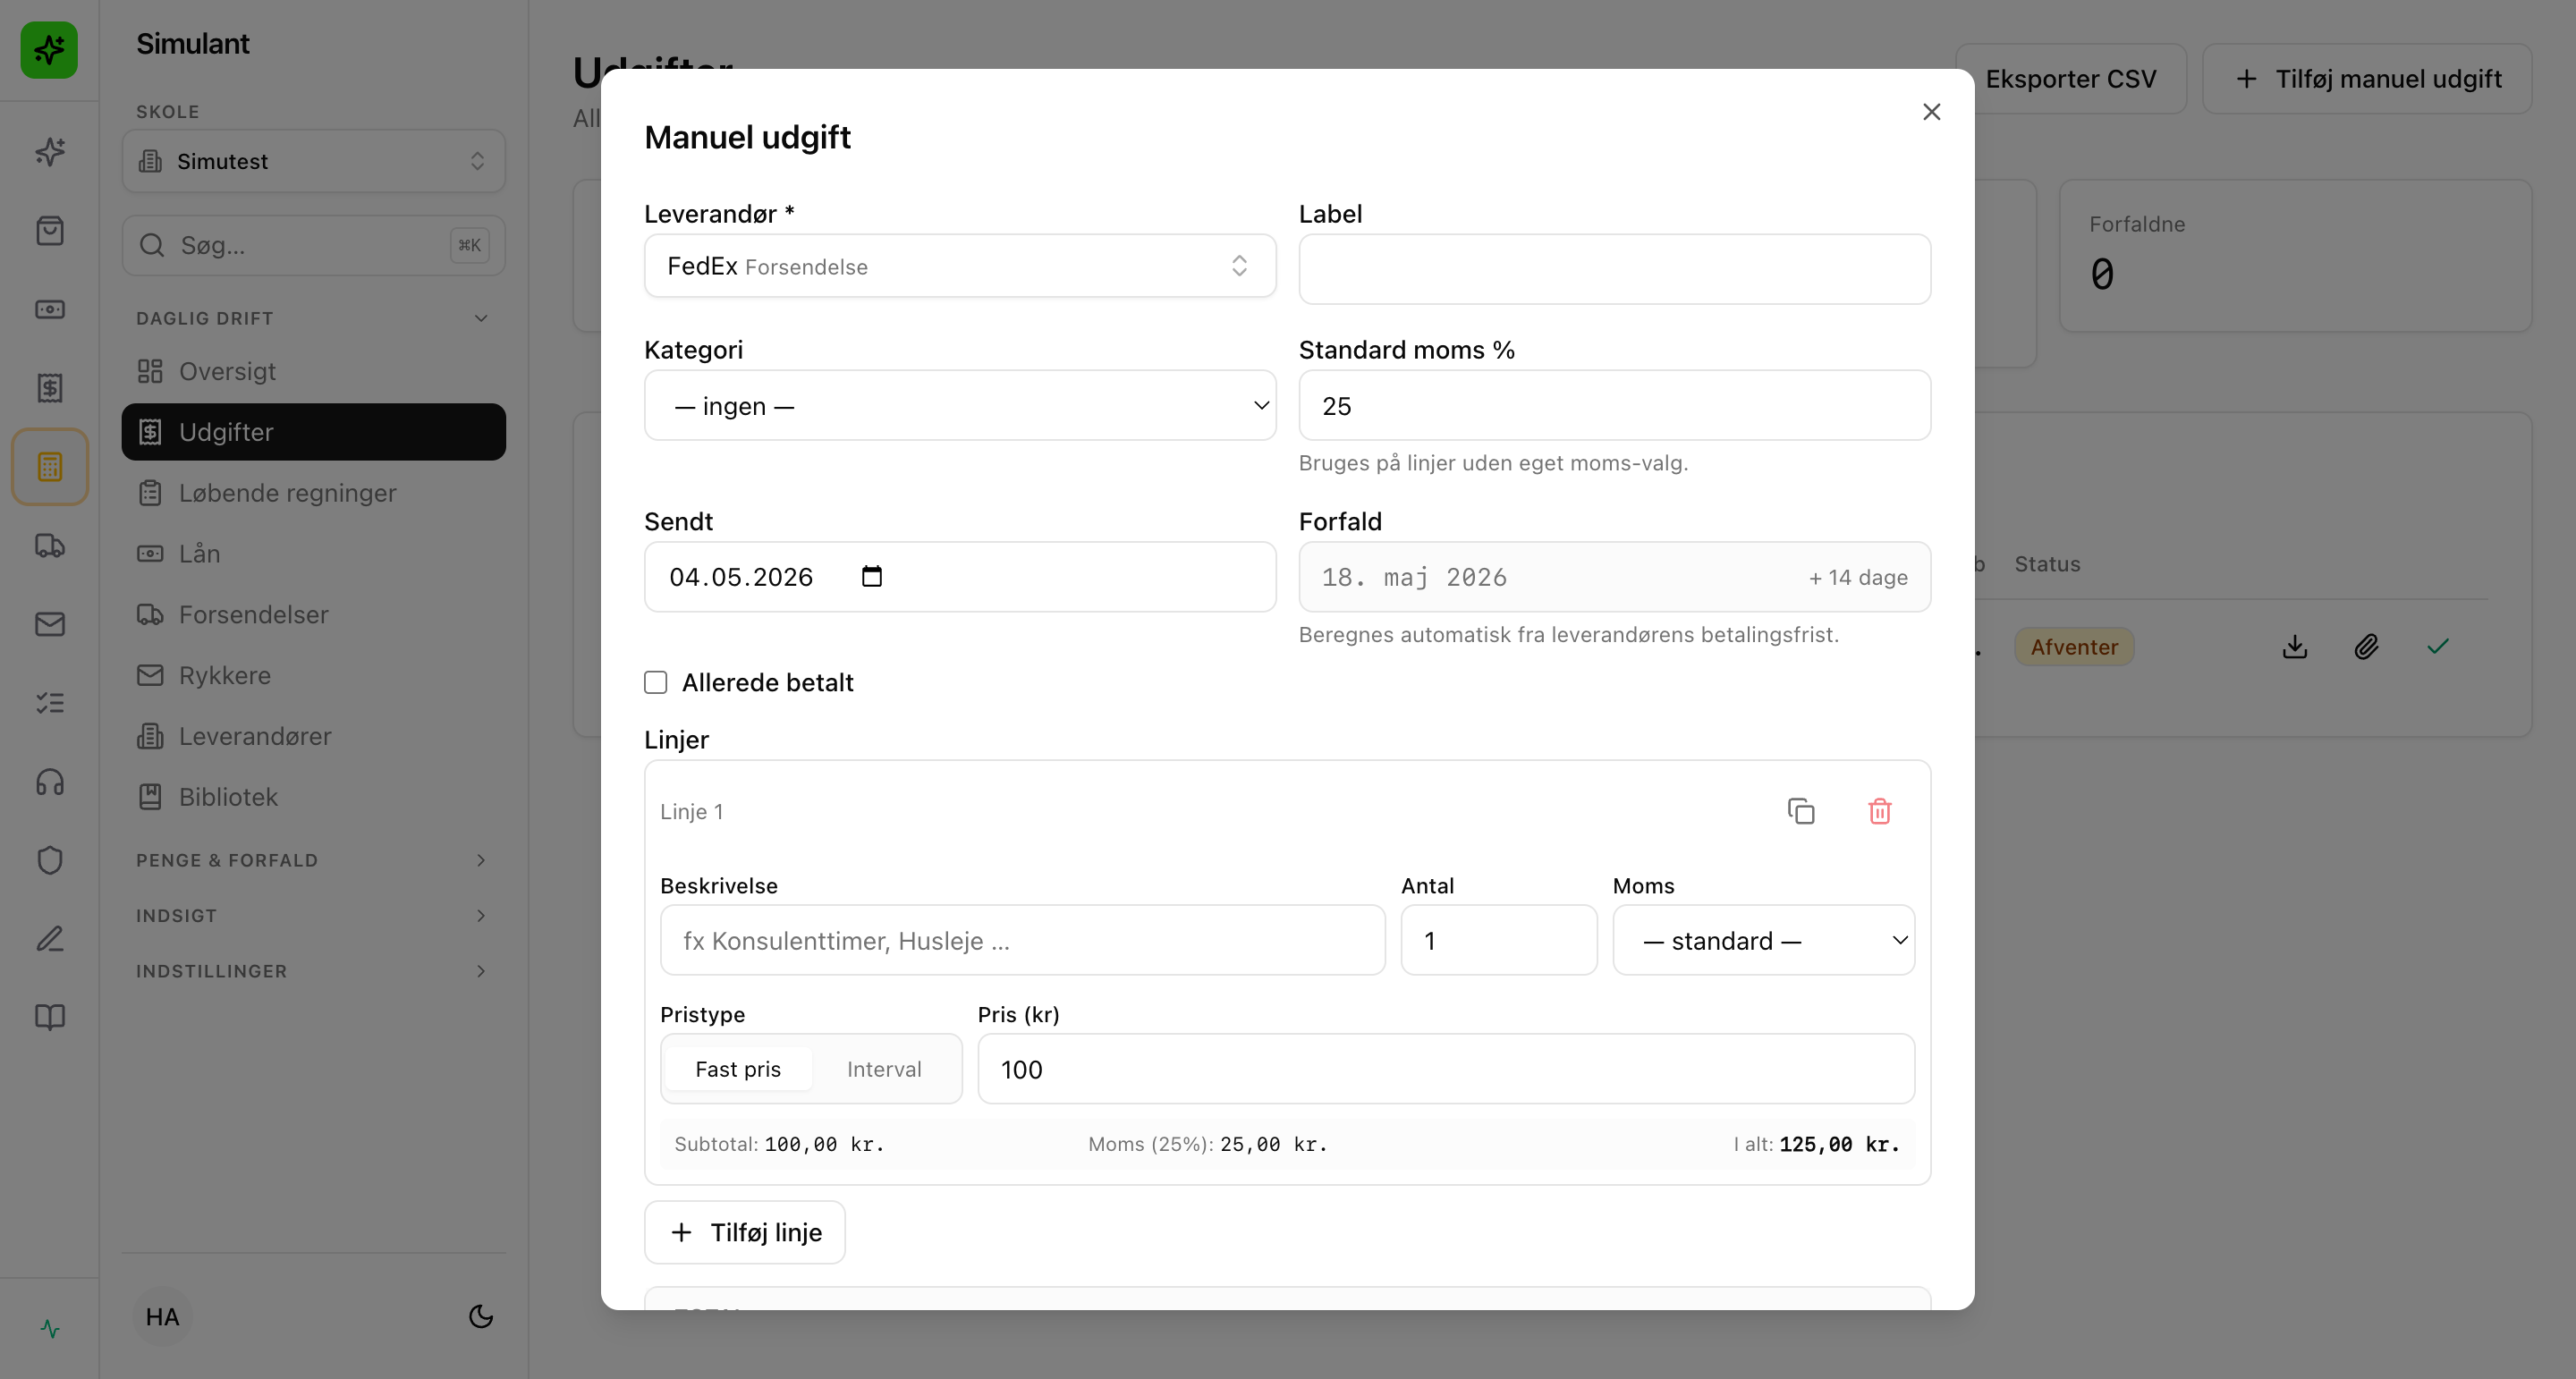Viewport: 2576px width, 1379px height.
Task: Select the Fast pris price type
Action: click(738, 1069)
